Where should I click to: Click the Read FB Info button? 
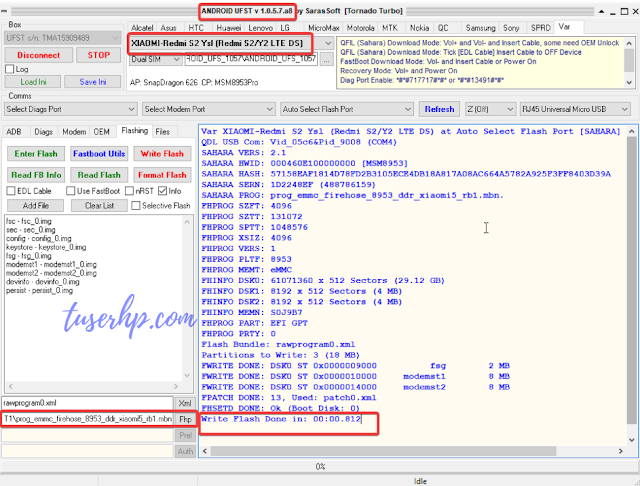pyautogui.click(x=36, y=175)
